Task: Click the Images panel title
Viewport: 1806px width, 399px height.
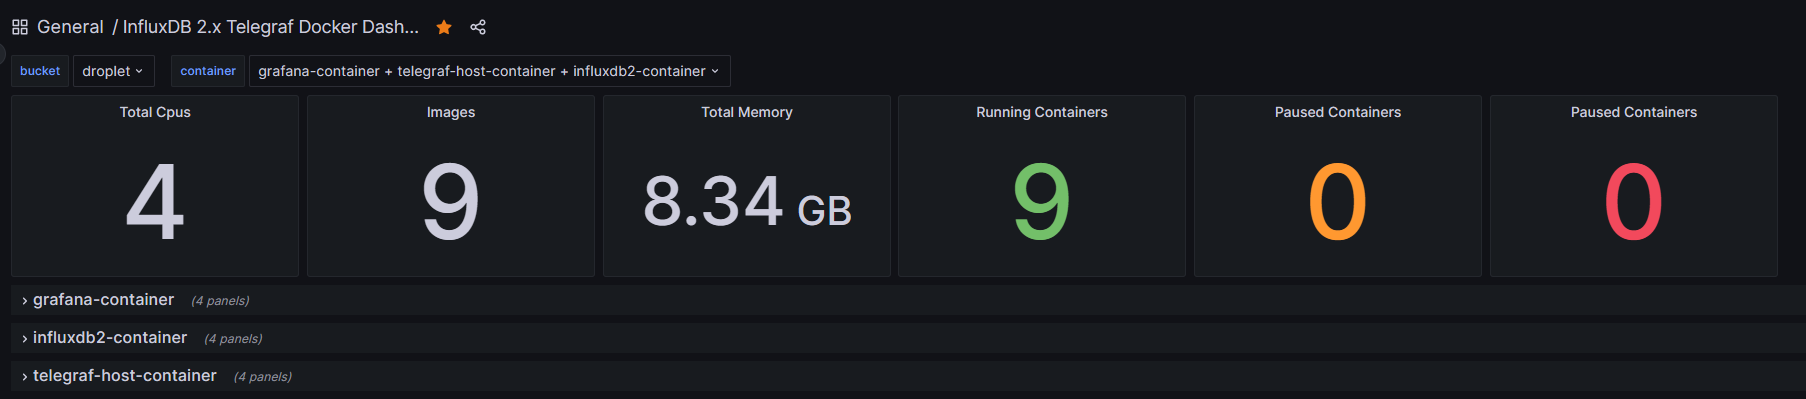Action: (451, 112)
